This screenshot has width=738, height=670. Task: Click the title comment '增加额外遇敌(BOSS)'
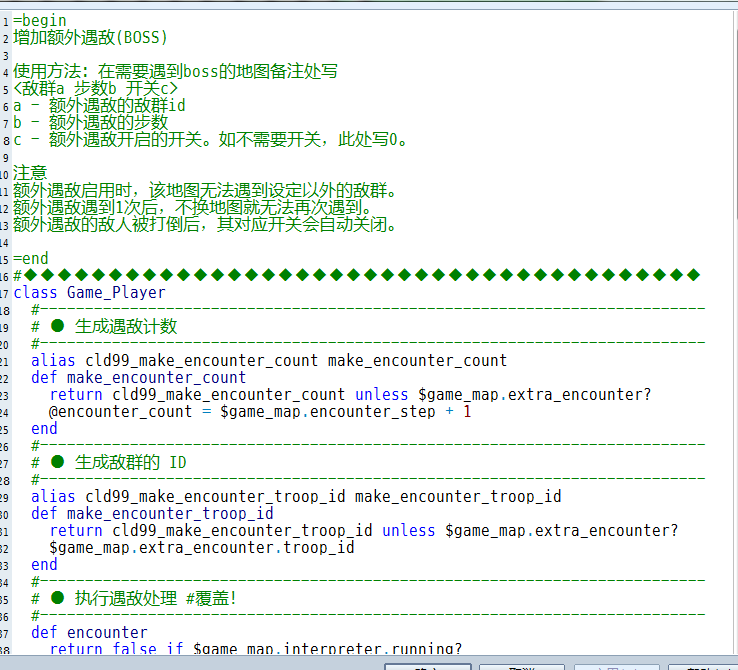point(90,38)
